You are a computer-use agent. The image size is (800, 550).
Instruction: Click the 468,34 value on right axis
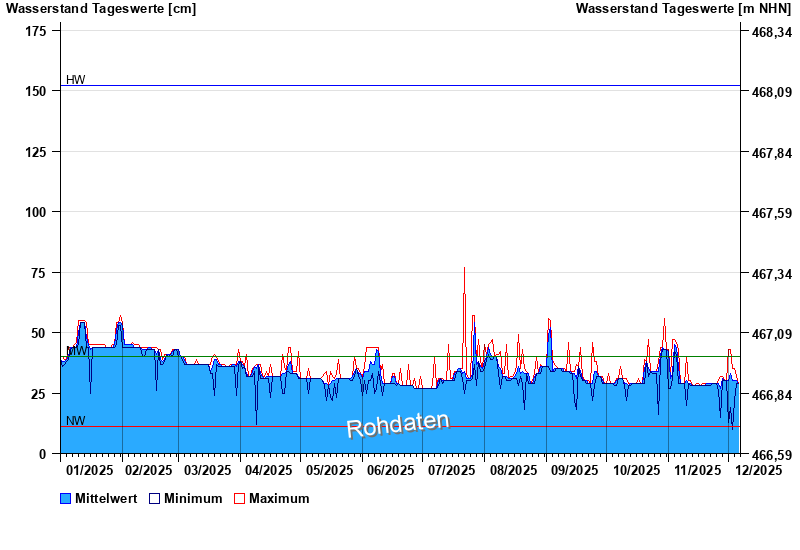[771, 32]
